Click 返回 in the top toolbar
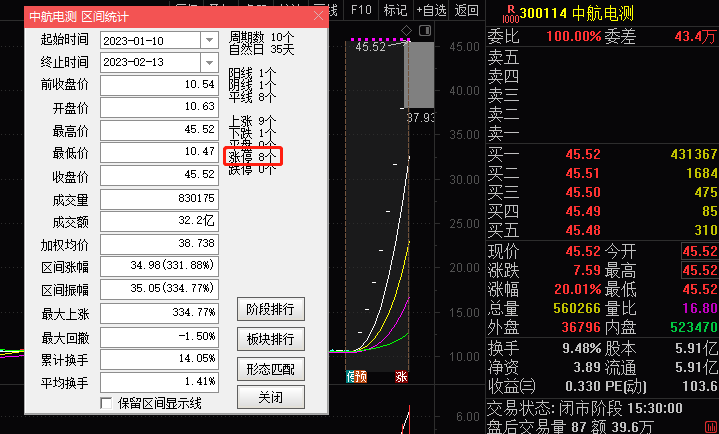719x434 pixels. (x=466, y=10)
